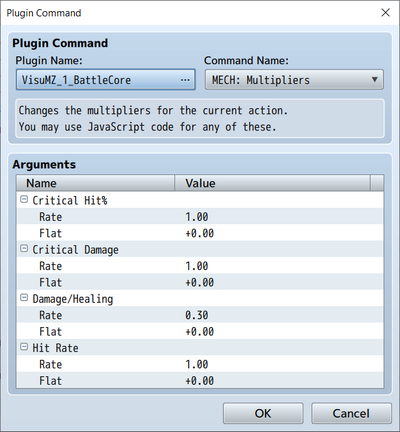This screenshot has width=400, height=432.
Task: Select the Critical Hit% Rate row
Action: [x=200, y=217]
